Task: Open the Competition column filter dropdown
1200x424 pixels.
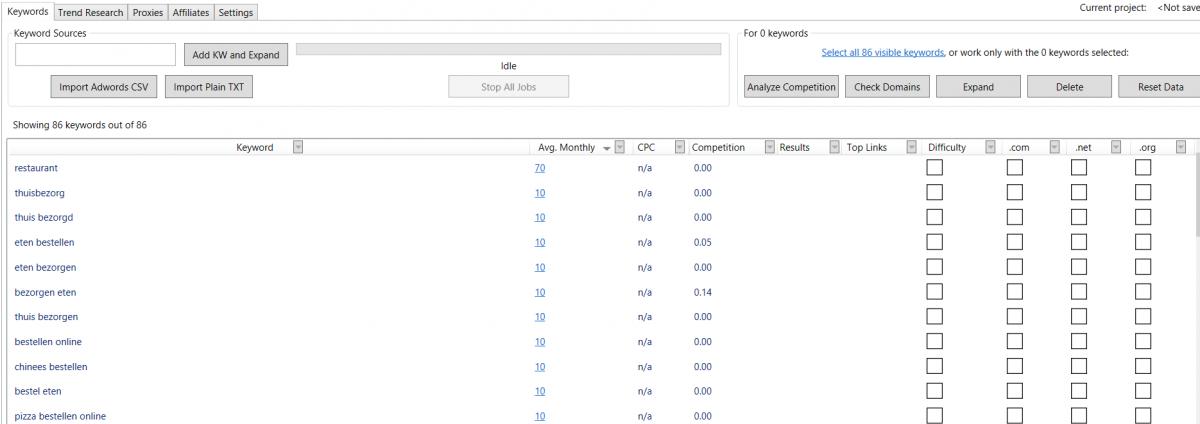Action: pos(769,148)
